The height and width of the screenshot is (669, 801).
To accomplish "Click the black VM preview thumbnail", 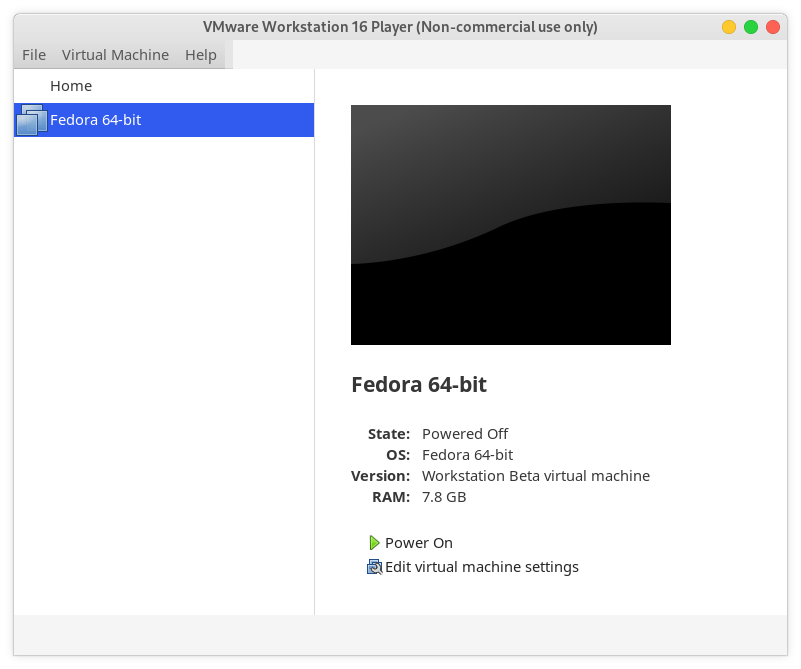I will [x=510, y=225].
